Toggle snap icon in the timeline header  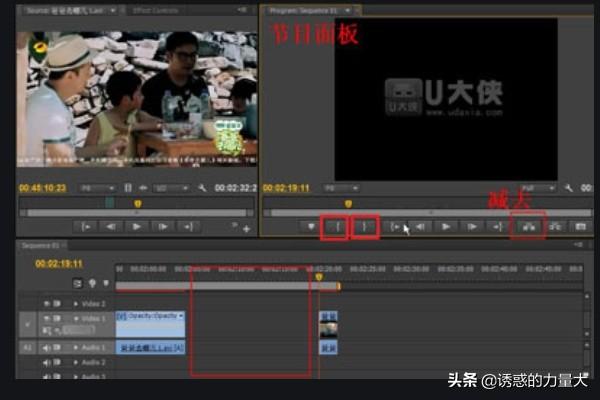click(x=78, y=283)
